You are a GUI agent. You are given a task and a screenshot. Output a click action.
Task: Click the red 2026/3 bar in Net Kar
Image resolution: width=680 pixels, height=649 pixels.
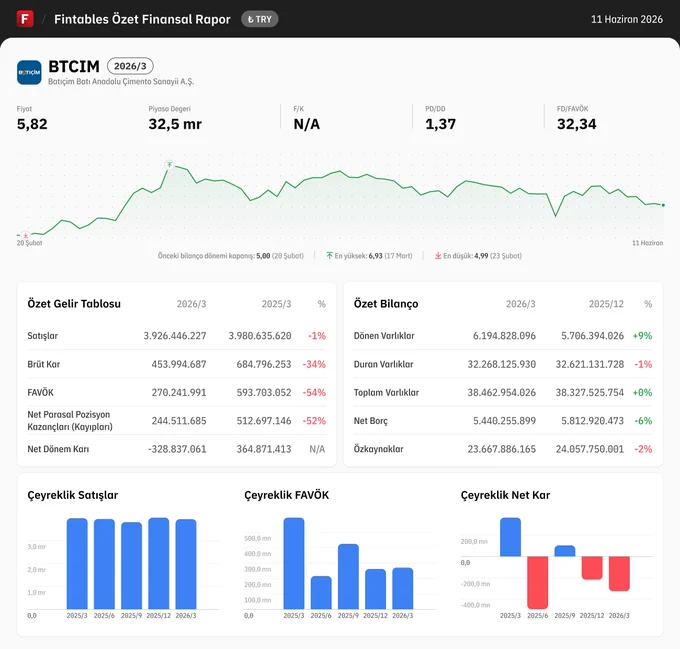pos(619,574)
